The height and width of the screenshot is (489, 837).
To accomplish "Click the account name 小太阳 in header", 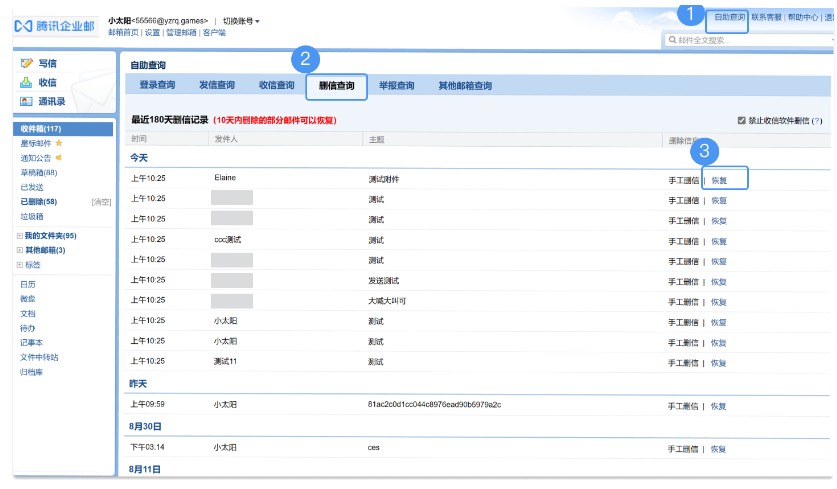I will pos(120,21).
